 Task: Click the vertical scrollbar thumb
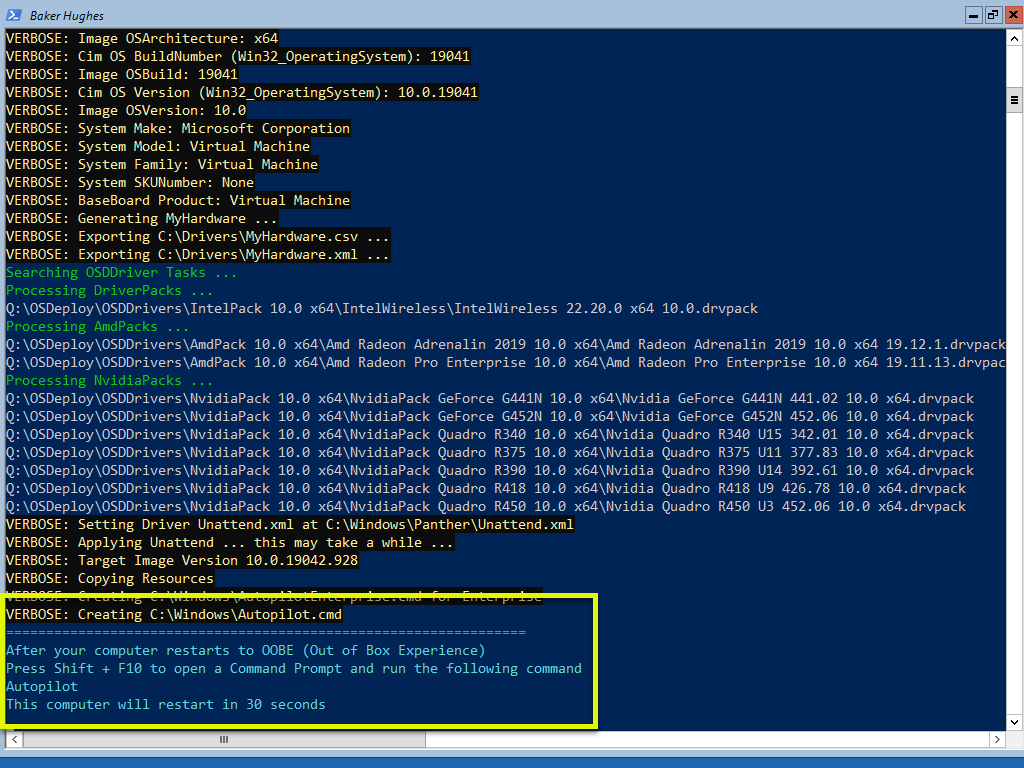pos(1014,100)
